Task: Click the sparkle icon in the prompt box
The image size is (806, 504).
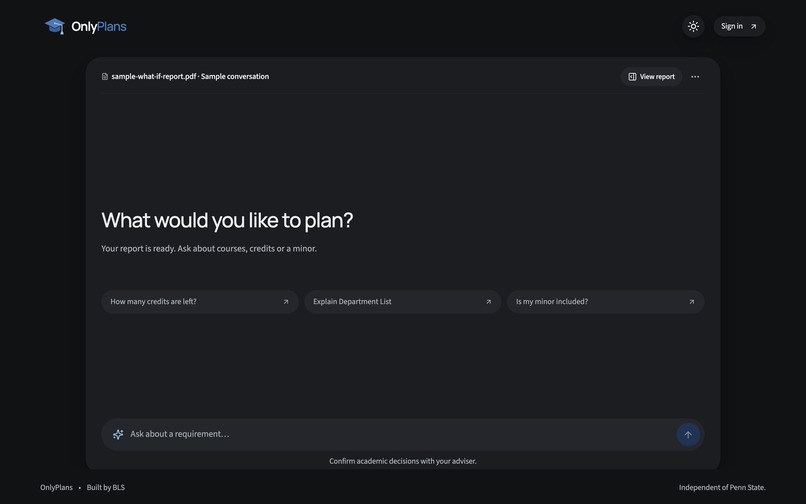Action: 118,435
